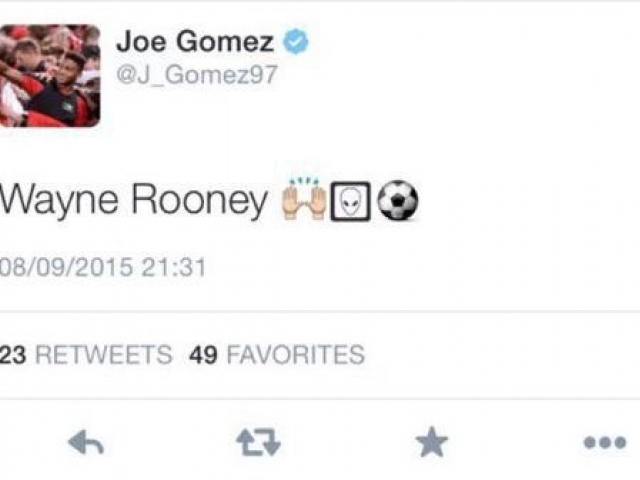This screenshot has width=640, height=480.
Task: Click the 08/09/2015 date stamp
Action: point(66,267)
